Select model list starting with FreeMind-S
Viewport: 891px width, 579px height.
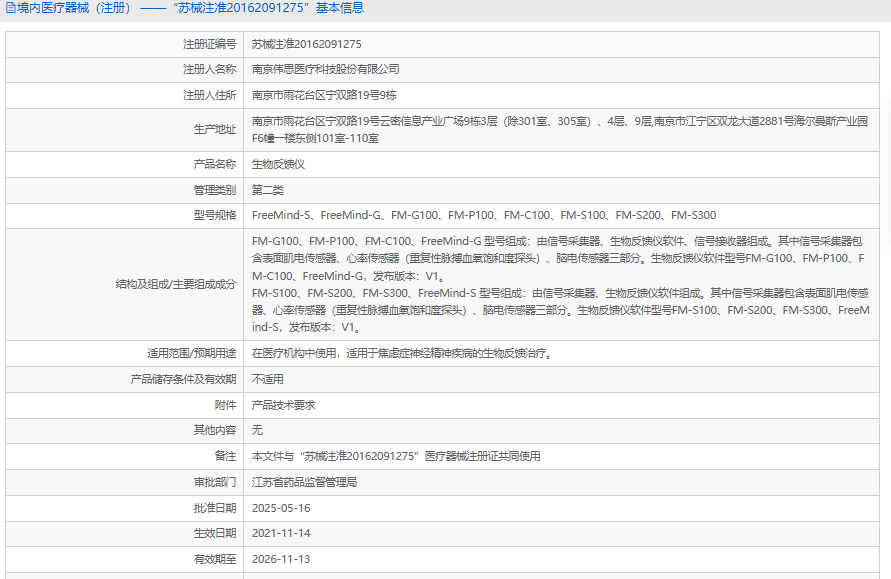[484, 215]
